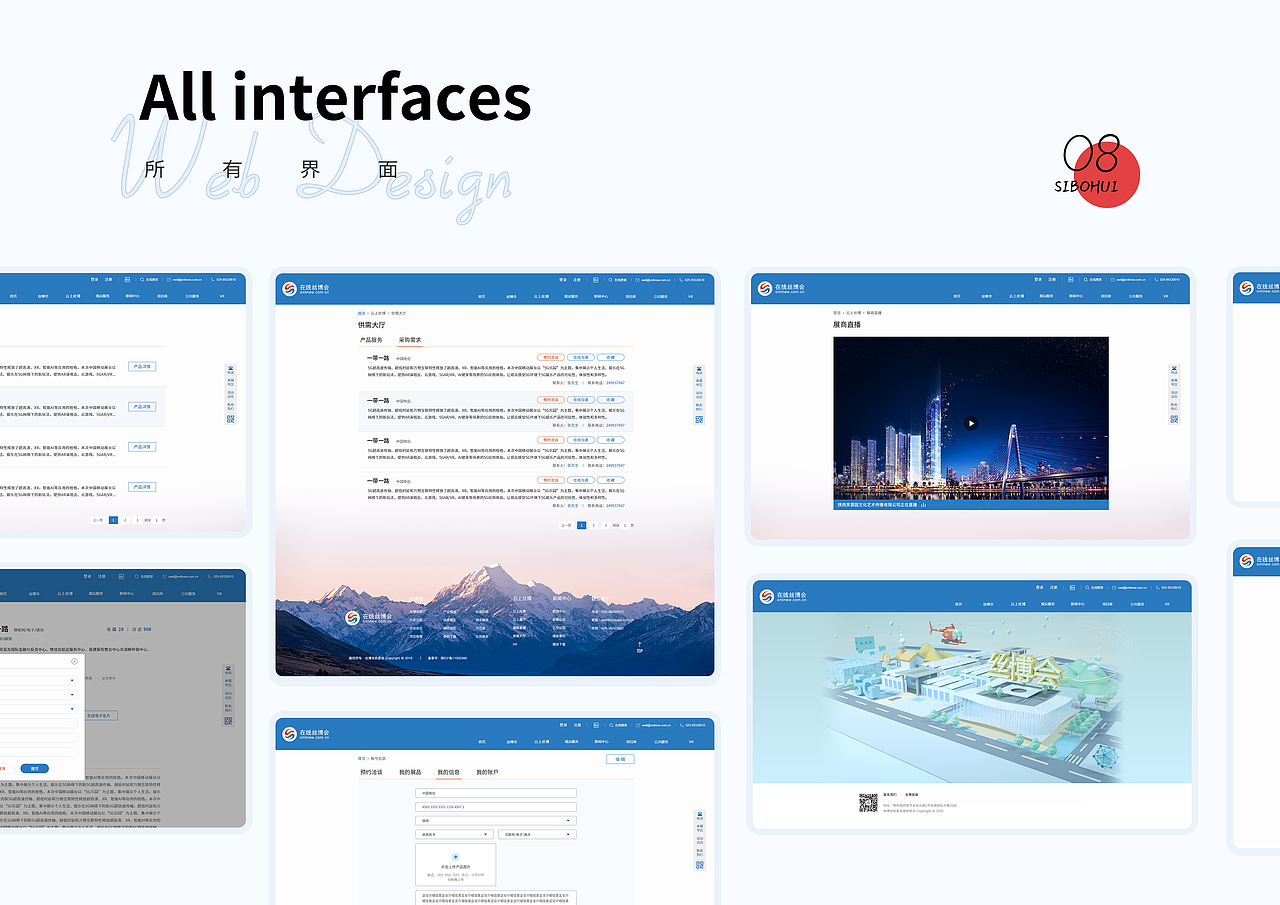1280x905 pixels.
Task: Play the exhibitor live video (展商直播)
Action: [x=971, y=423]
